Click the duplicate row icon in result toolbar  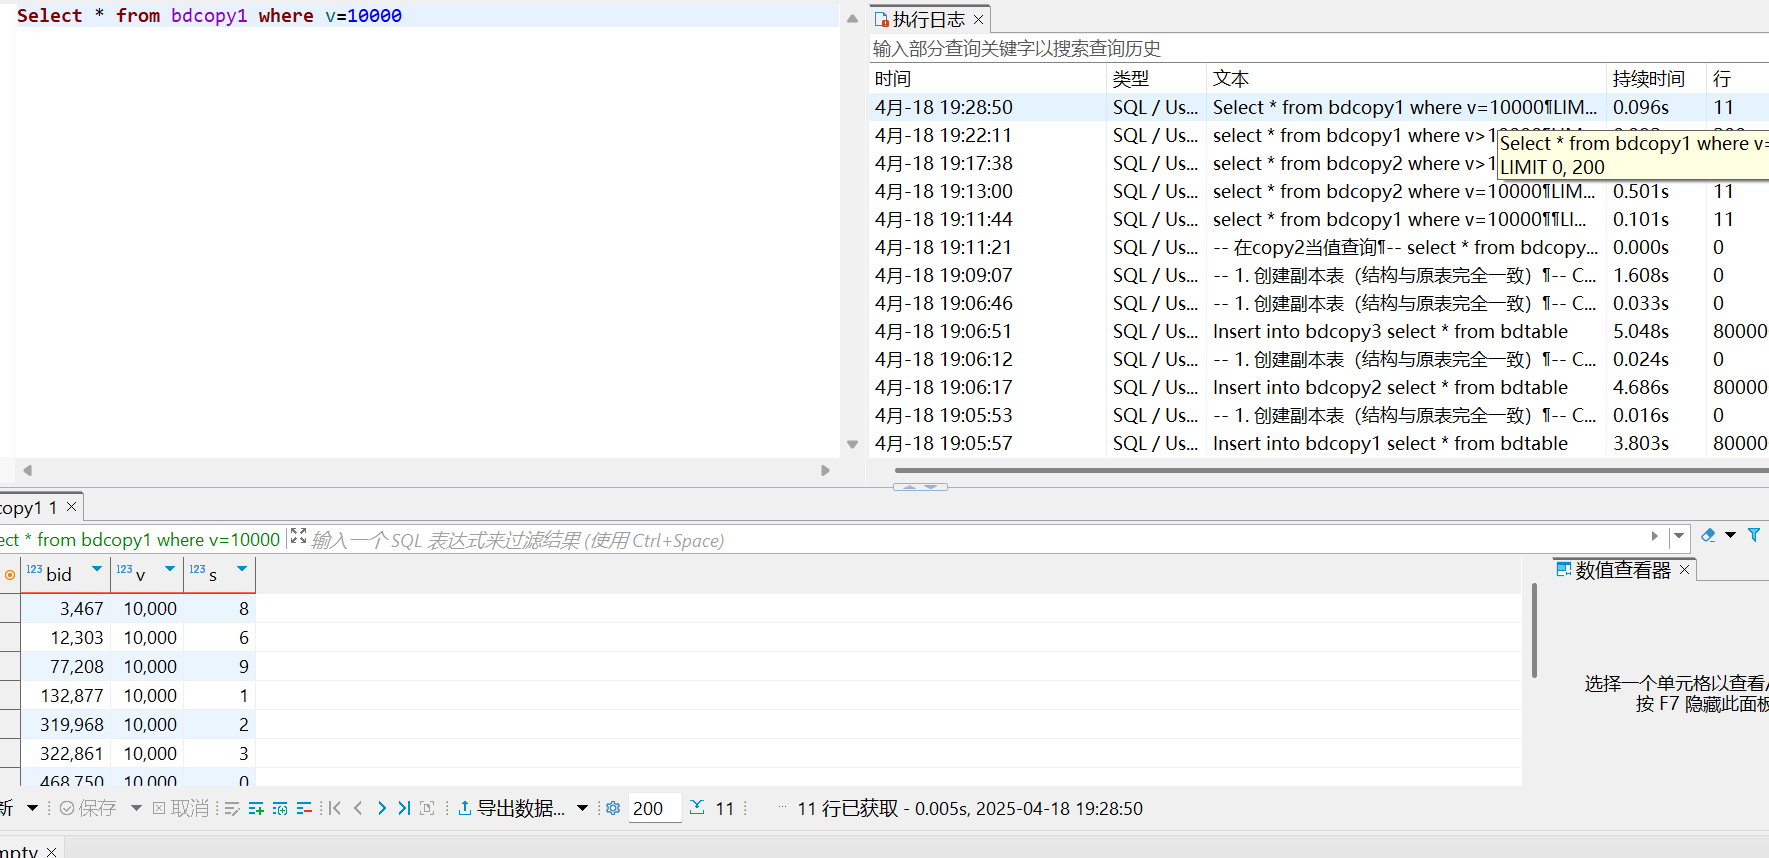coord(280,808)
